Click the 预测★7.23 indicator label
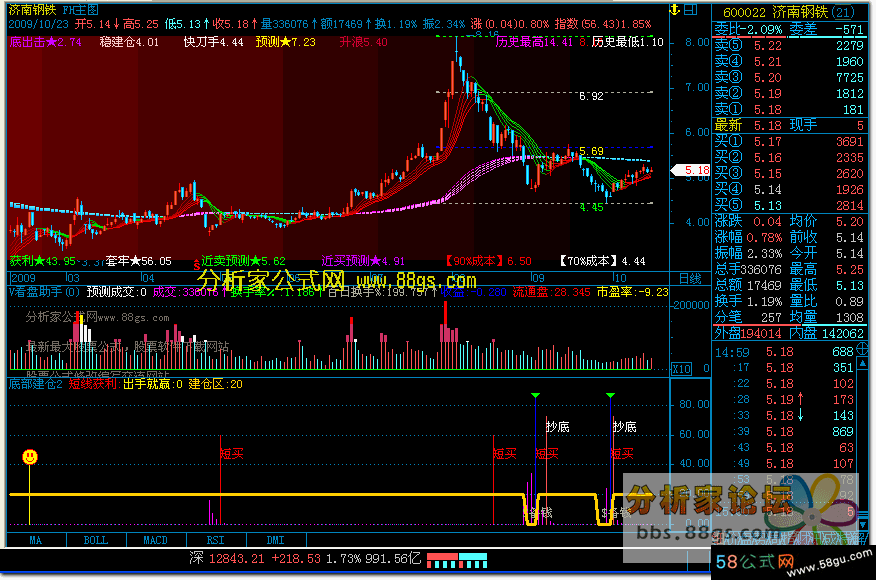Screen dimensions: 876x580 tap(286, 42)
